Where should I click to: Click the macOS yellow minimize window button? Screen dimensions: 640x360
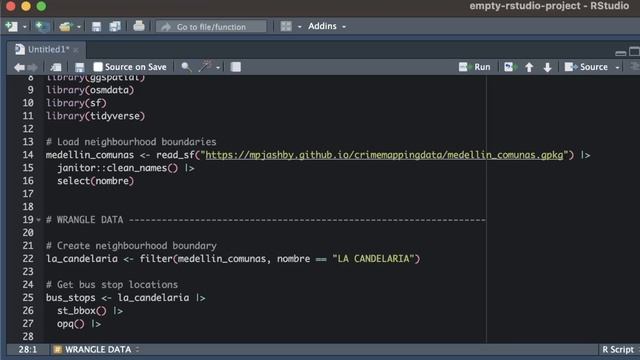coord(26,6)
